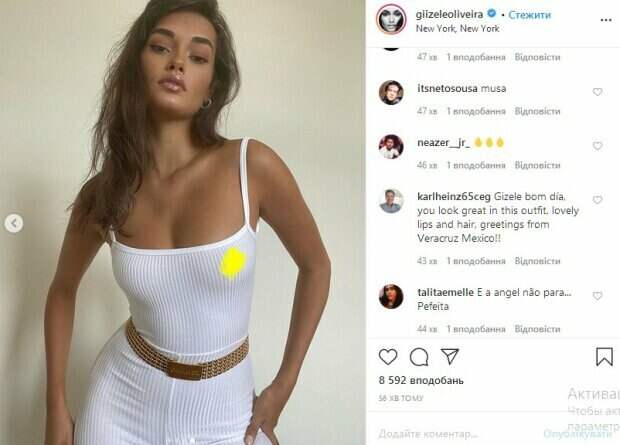Like the talitaemelle comment
The width and height of the screenshot is (620, 445).
(597, 296)
